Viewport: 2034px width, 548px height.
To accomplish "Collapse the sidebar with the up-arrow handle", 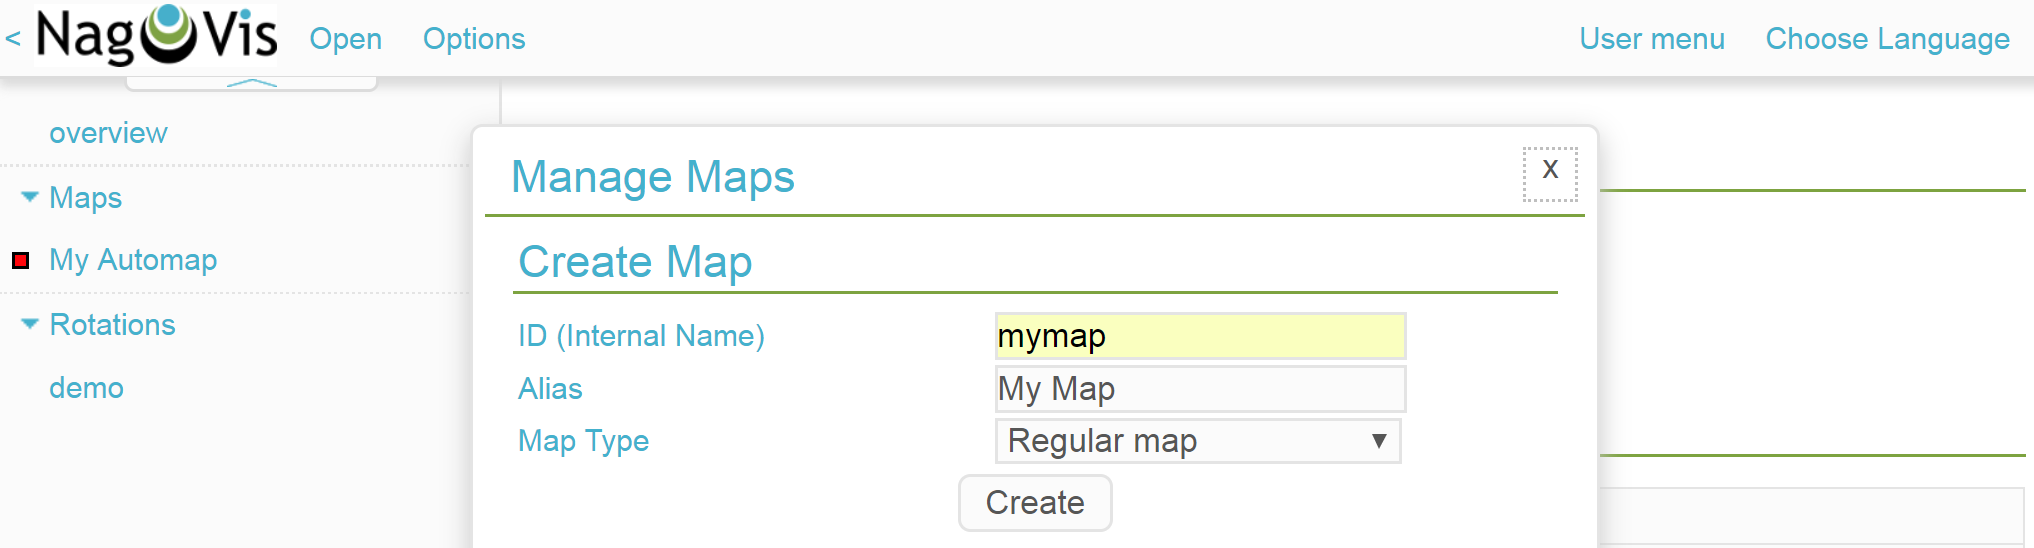I will pyautogui.click(x=252, y=83).
